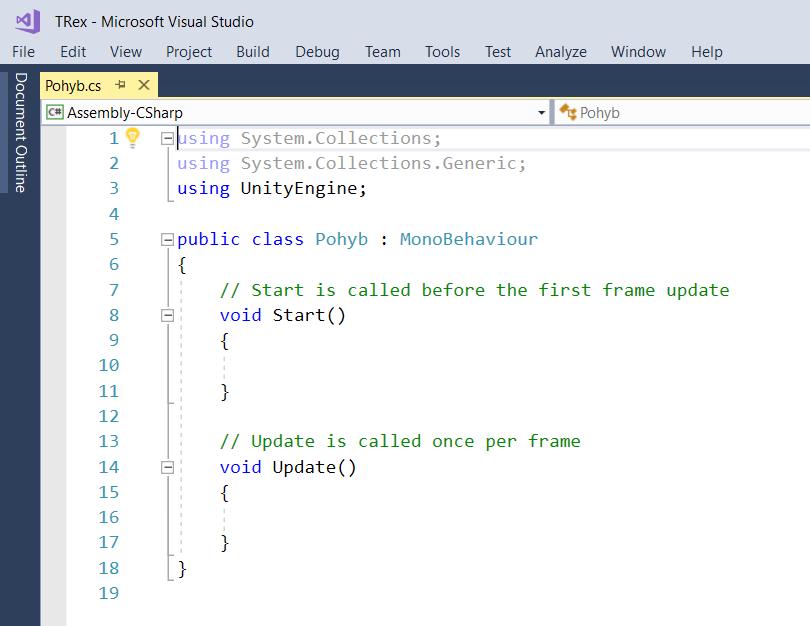Image resolution: width=810 pixels, height=626 pixels.
Task: Open the Debug menu
Action: [317, 52]
